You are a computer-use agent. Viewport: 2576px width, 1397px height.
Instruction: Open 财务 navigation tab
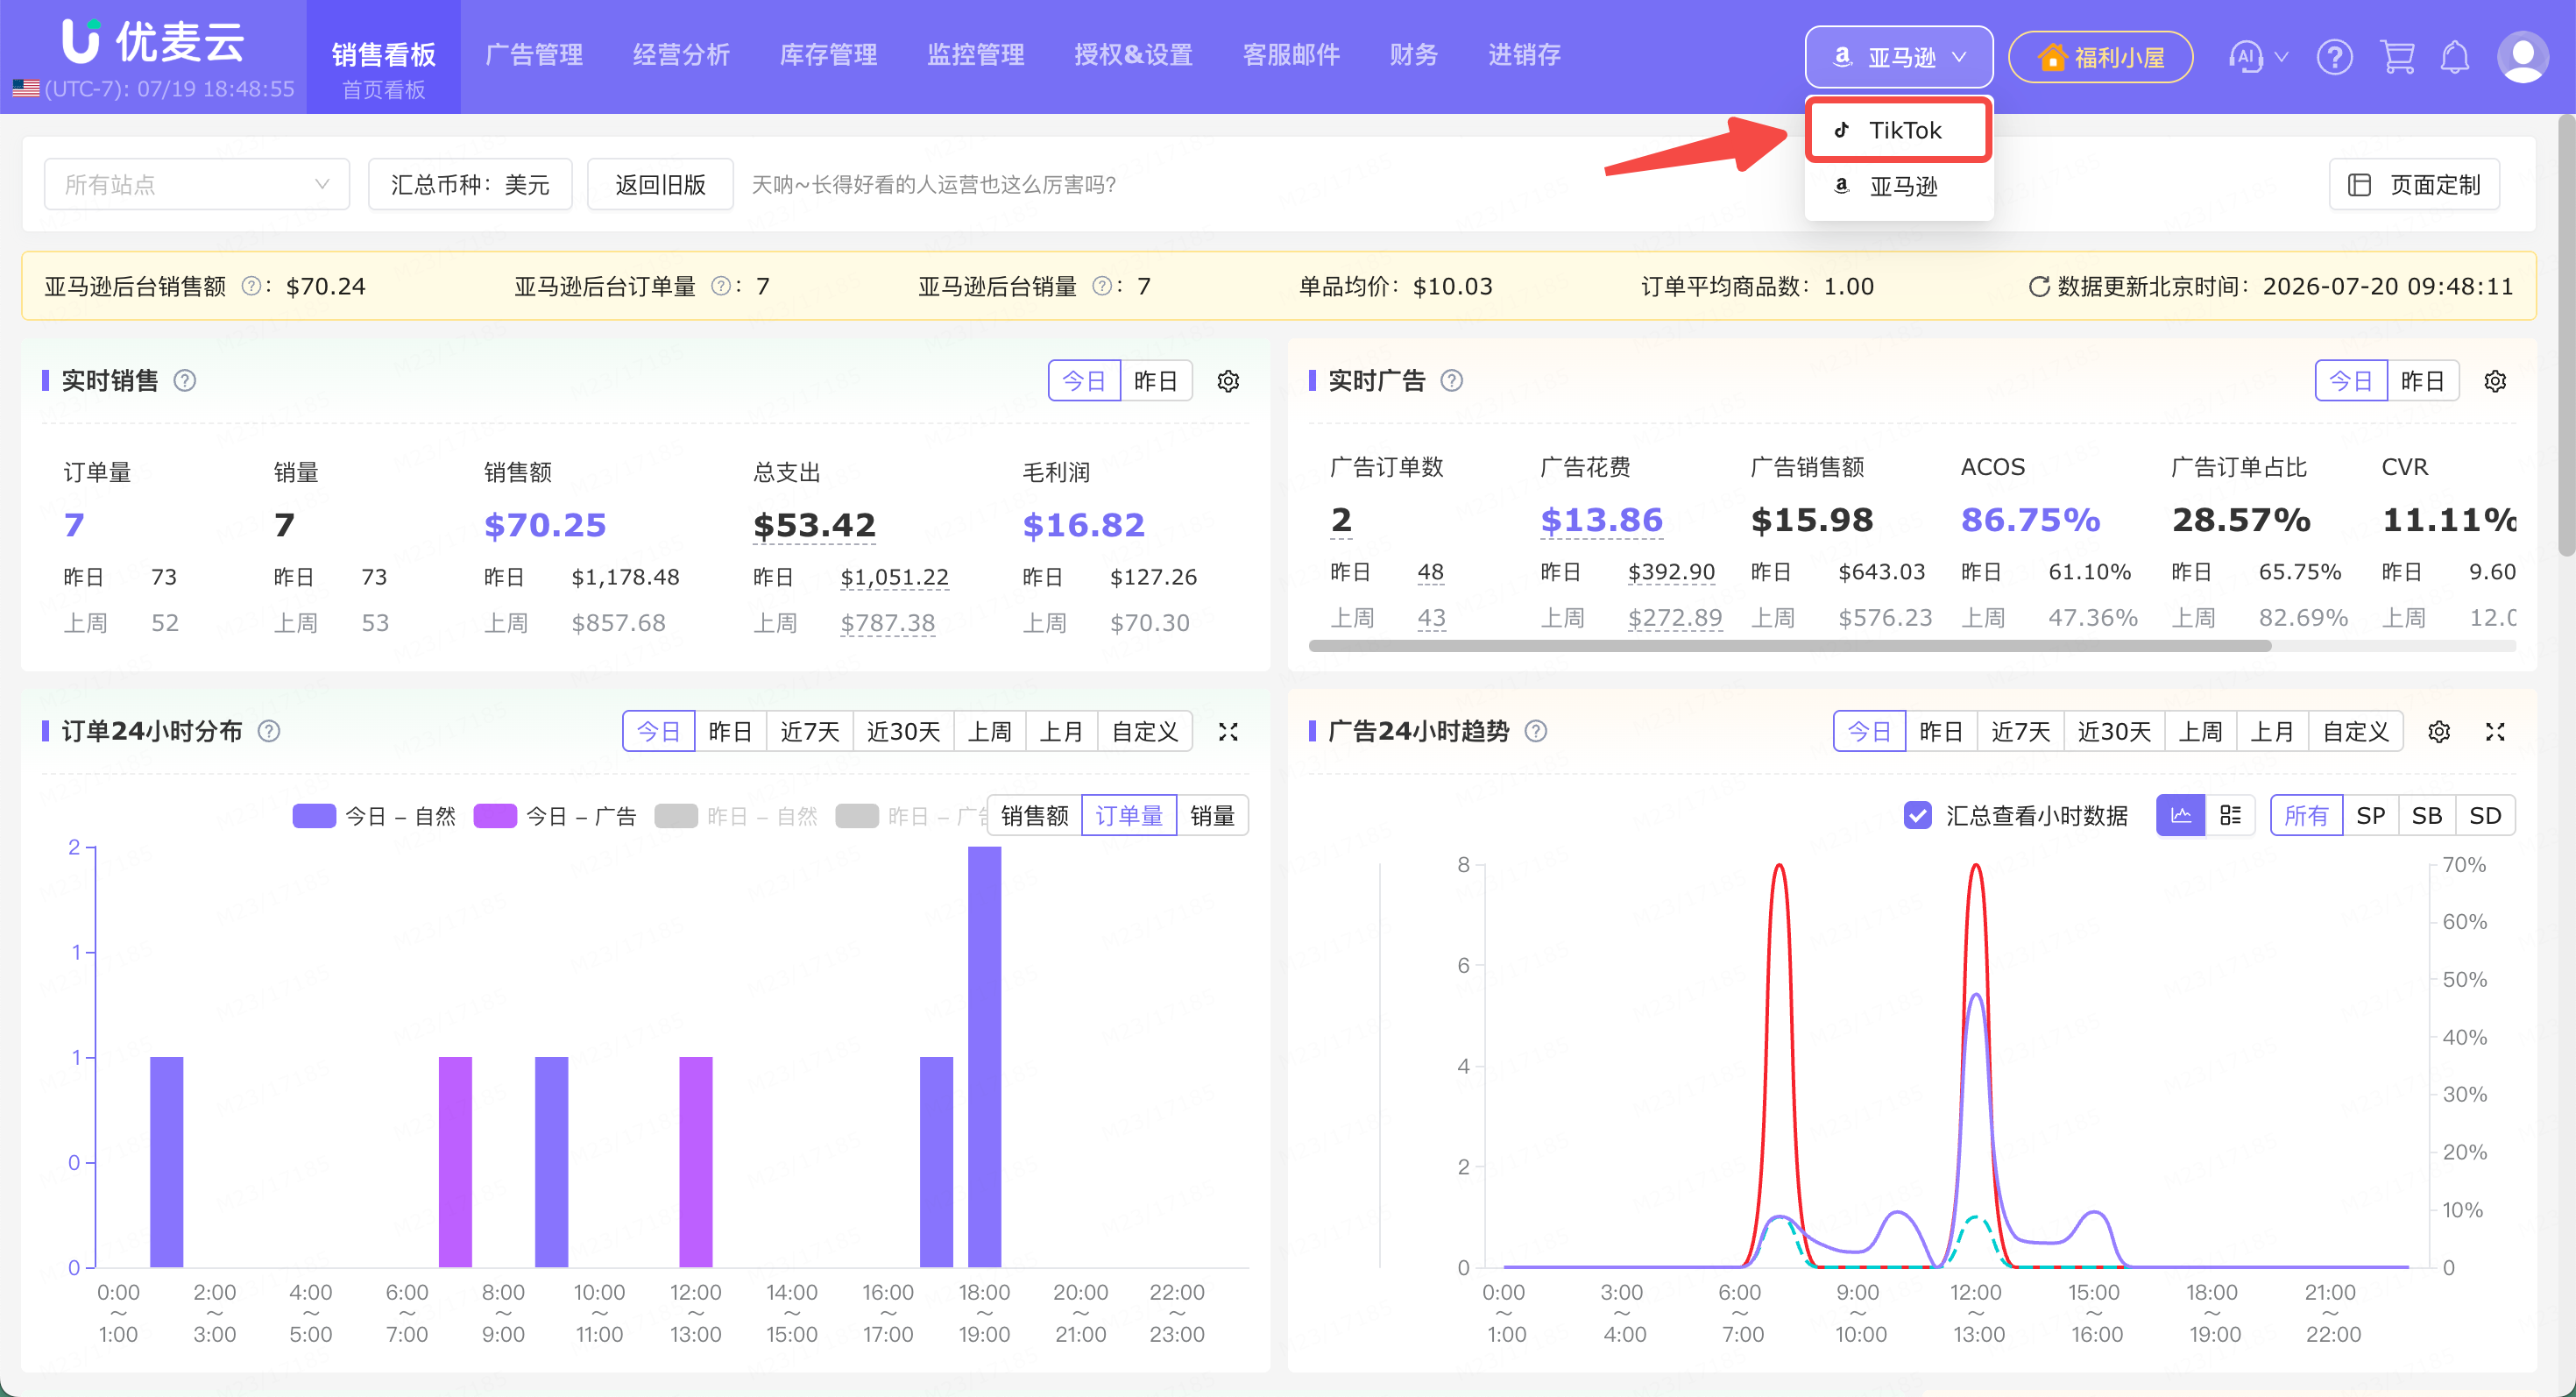point(1413,55)
